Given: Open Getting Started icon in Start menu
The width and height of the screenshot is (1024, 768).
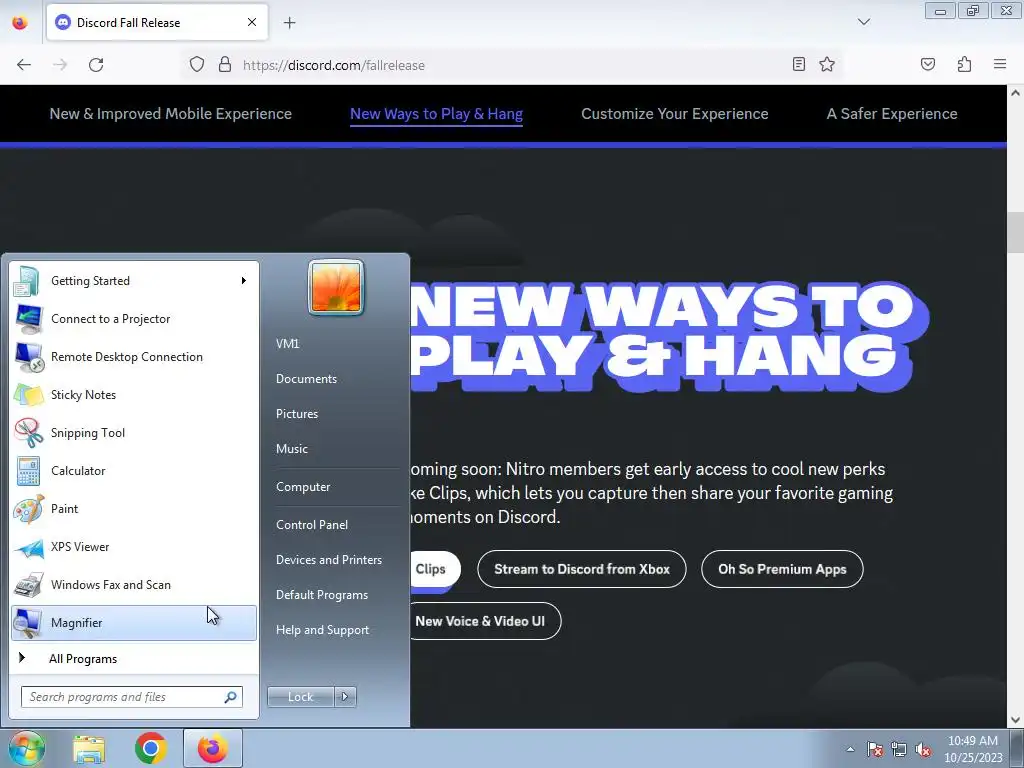Looking at the screenshot, I should point(27,281).
